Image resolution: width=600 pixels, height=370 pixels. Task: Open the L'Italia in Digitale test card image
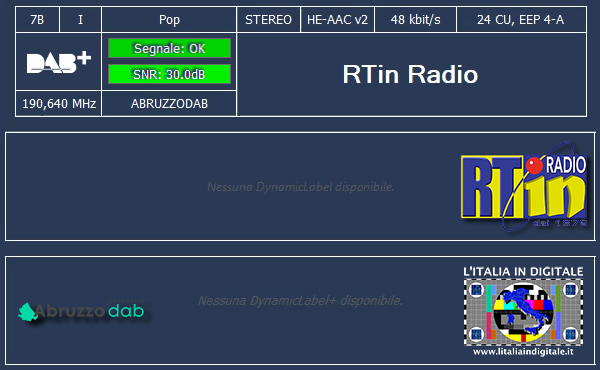coord(523,312)
